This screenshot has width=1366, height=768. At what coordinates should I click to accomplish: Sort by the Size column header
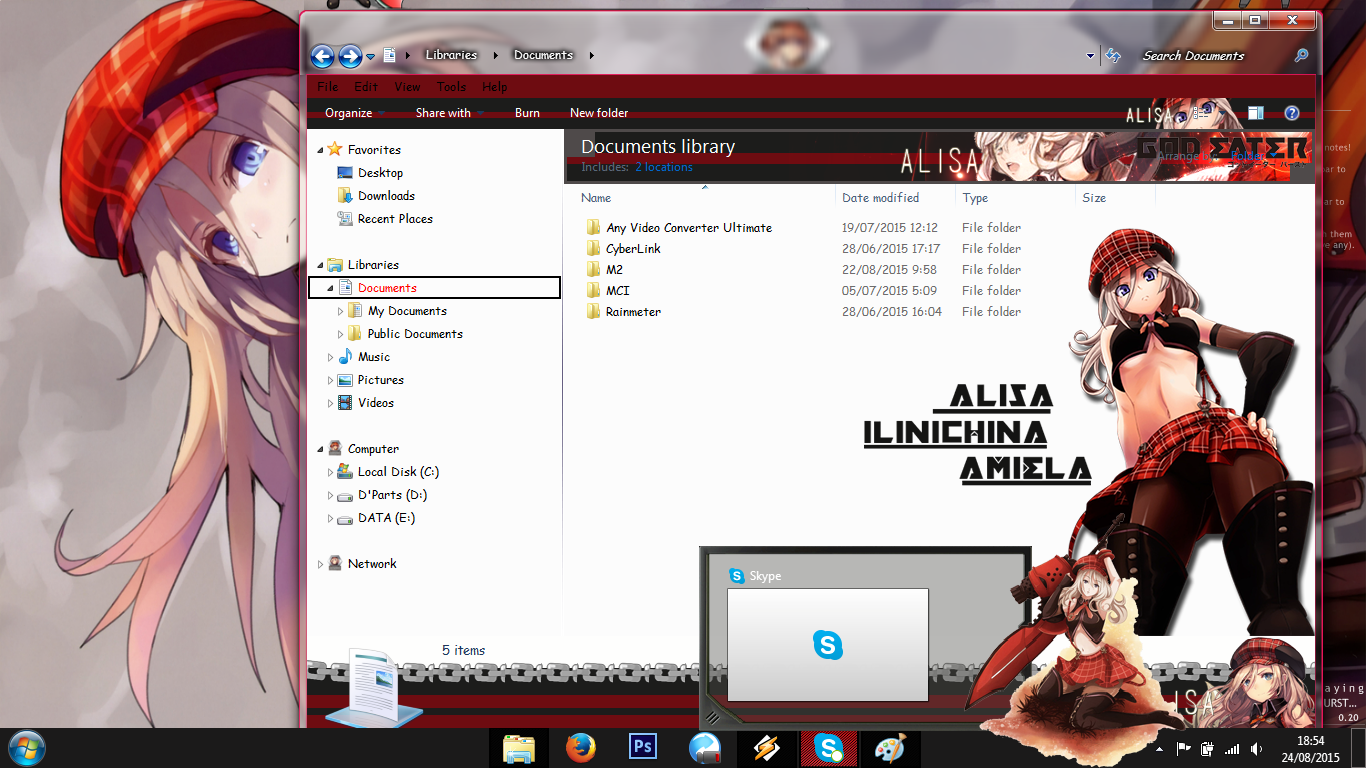click(x=1094, y=198)
